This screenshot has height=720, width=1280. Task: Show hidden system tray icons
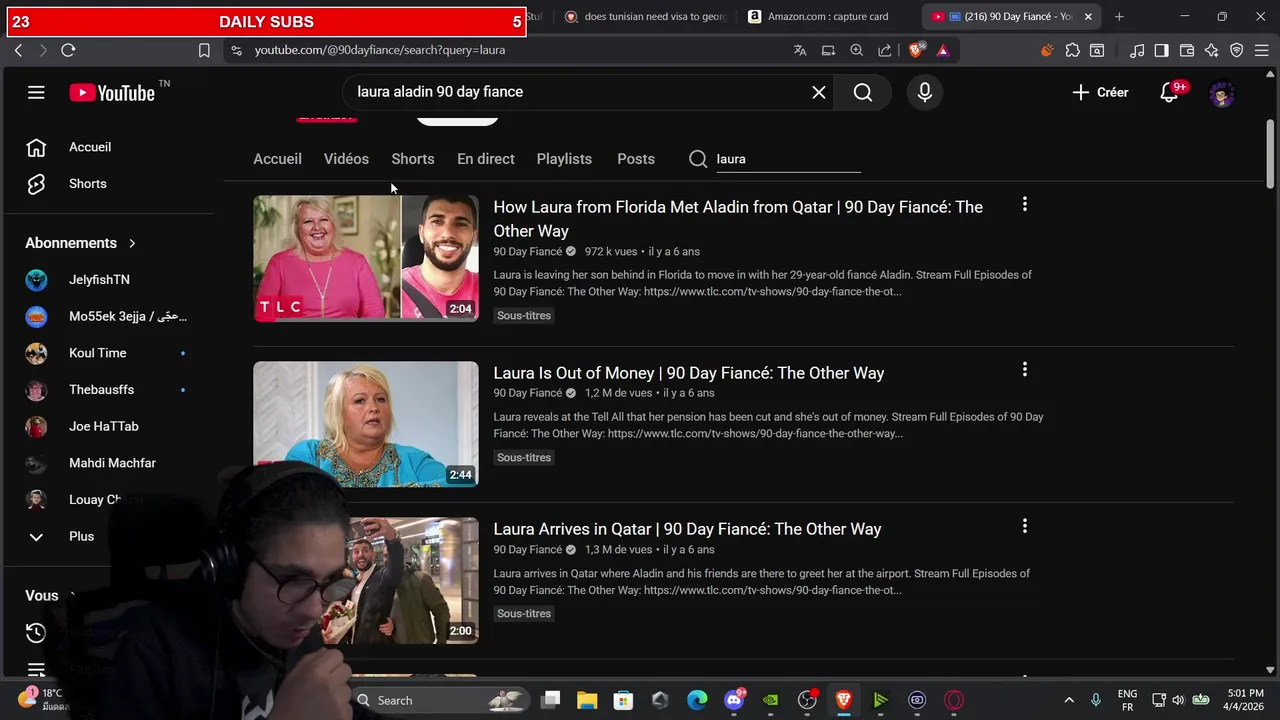pyautogui.click(x=1068, y=700)
